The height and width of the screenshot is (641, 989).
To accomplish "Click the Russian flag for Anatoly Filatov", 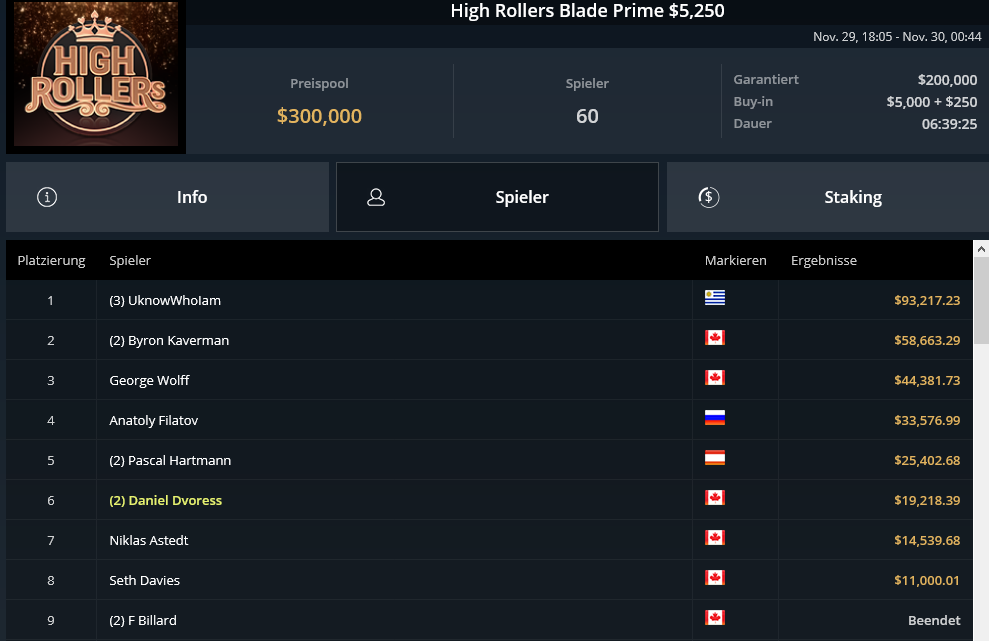I will (x=715, y=418).
